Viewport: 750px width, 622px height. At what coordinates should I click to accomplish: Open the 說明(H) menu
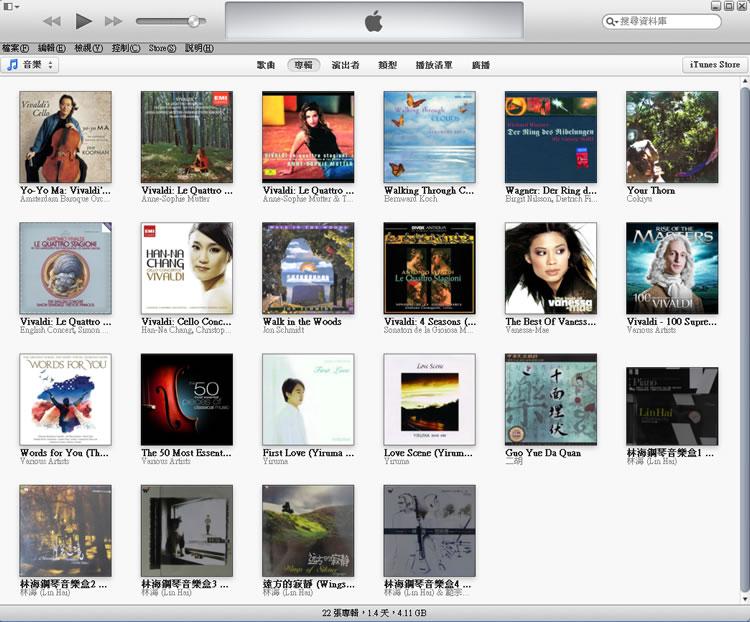click(199, 48)
